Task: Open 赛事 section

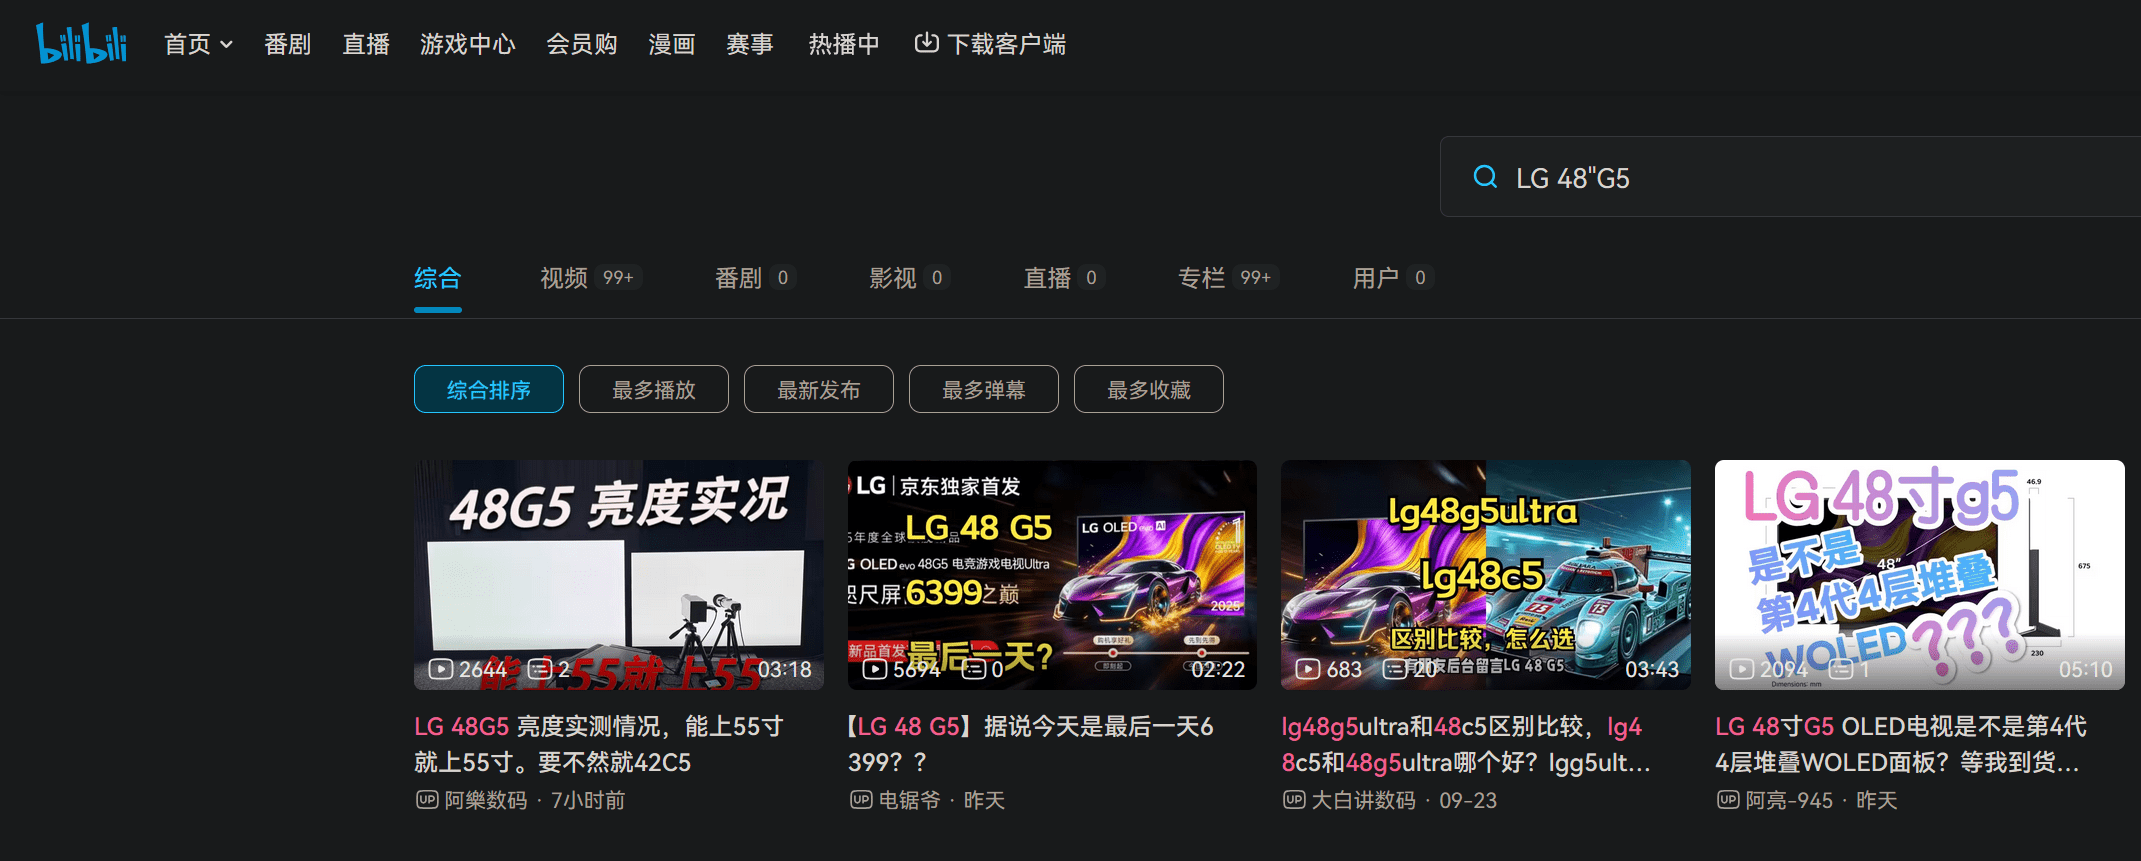Action: tap(750, 44)
